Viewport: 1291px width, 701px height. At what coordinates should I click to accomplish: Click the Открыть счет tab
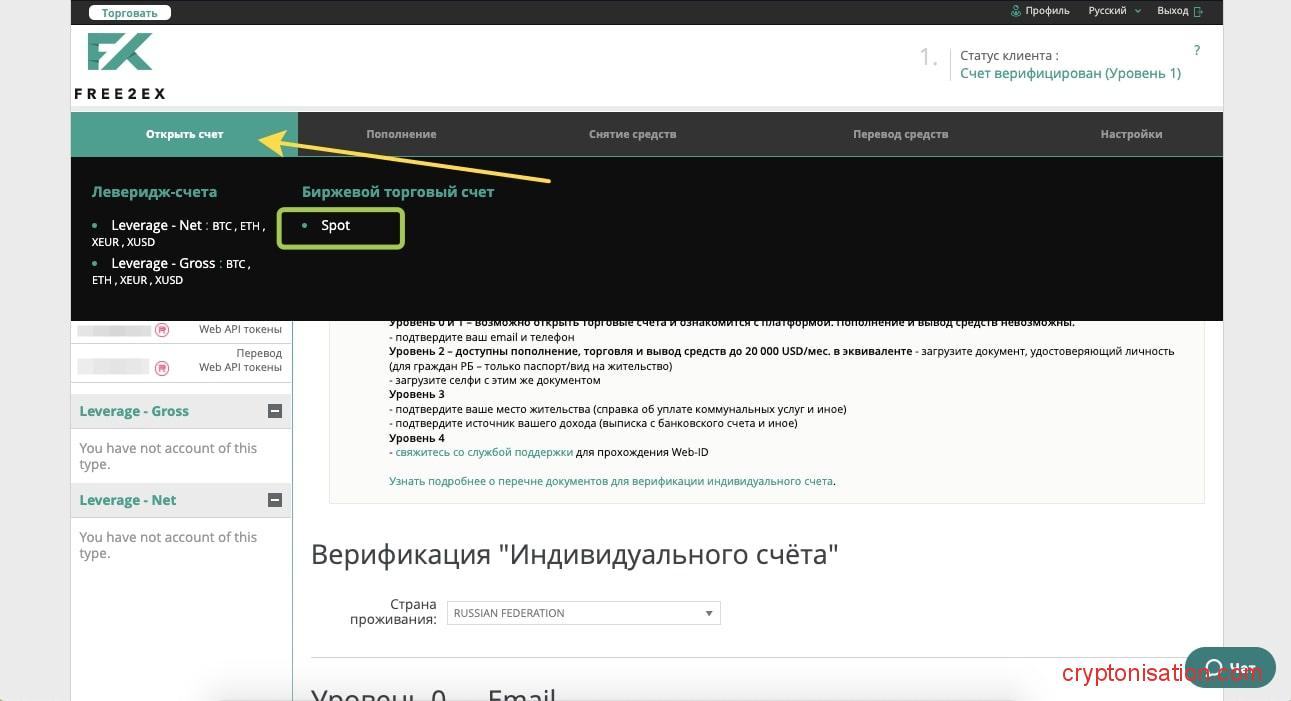[x=184, y=134]
